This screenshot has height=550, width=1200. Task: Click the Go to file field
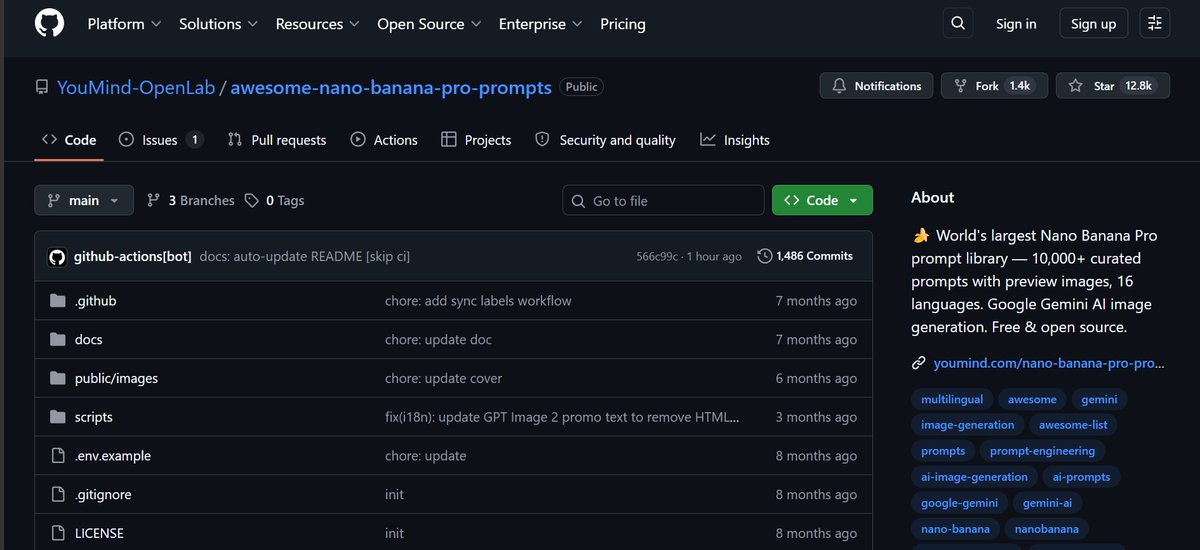coord(663,200)
